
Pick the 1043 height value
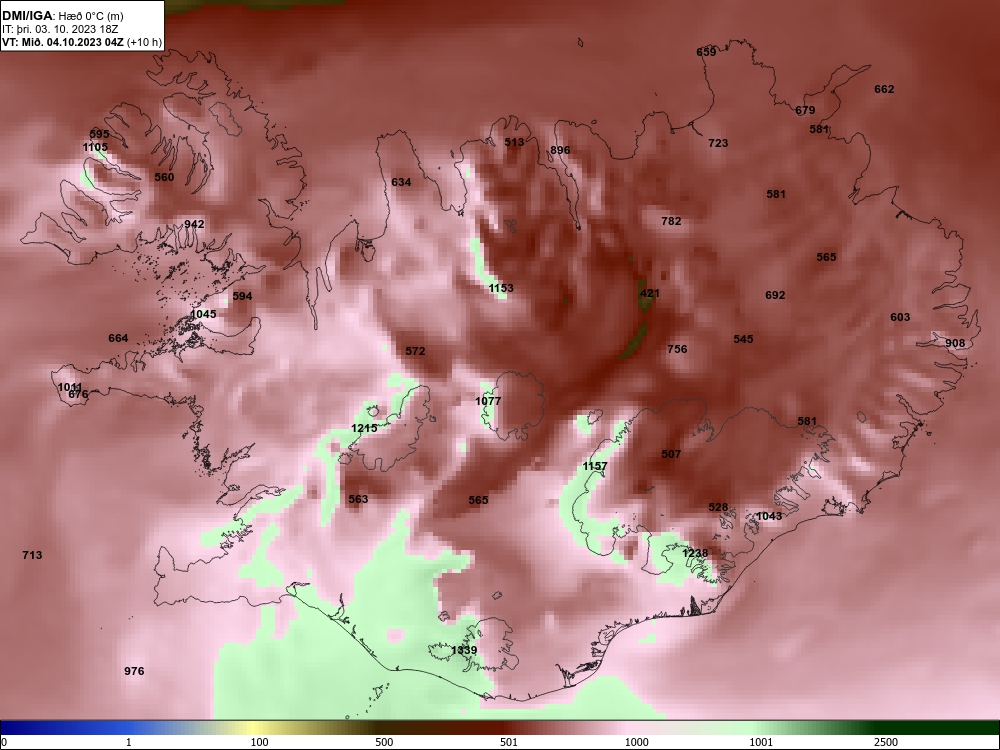click(x=768, y=517)
